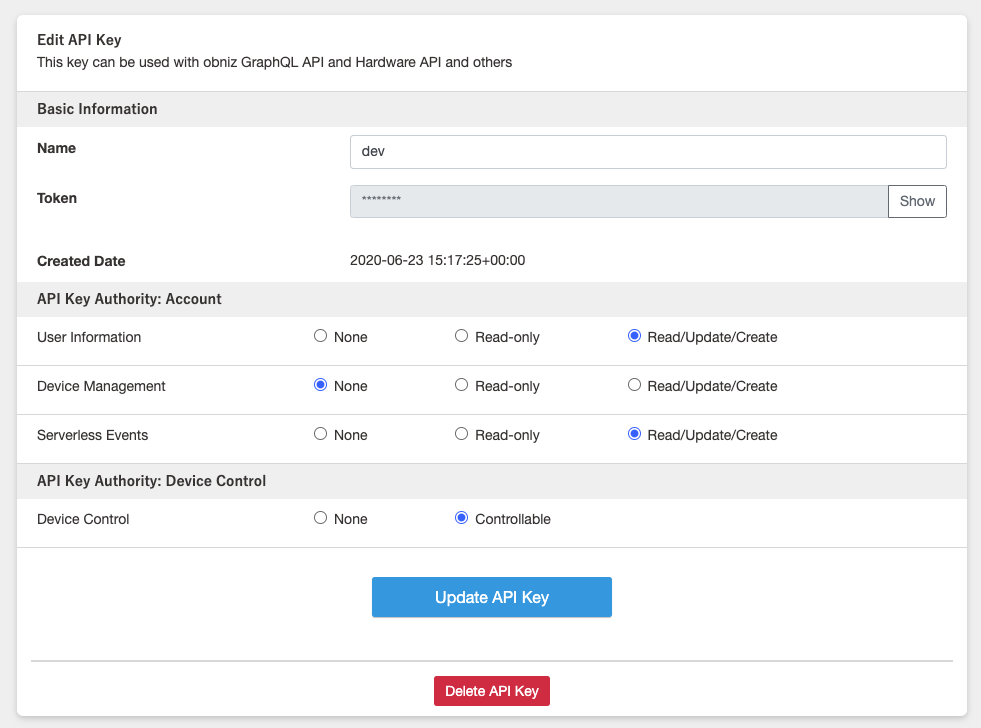Click the red Delete API Key button

(491, 691)
